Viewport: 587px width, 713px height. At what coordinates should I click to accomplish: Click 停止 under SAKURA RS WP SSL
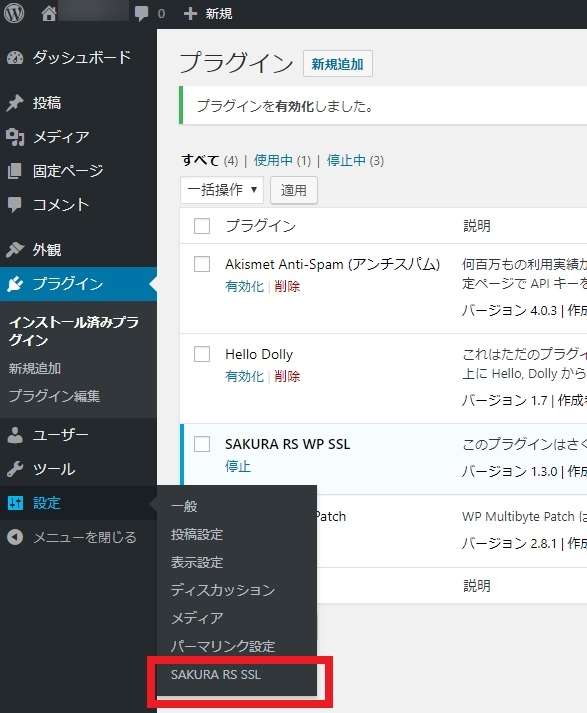coord(238,466)
